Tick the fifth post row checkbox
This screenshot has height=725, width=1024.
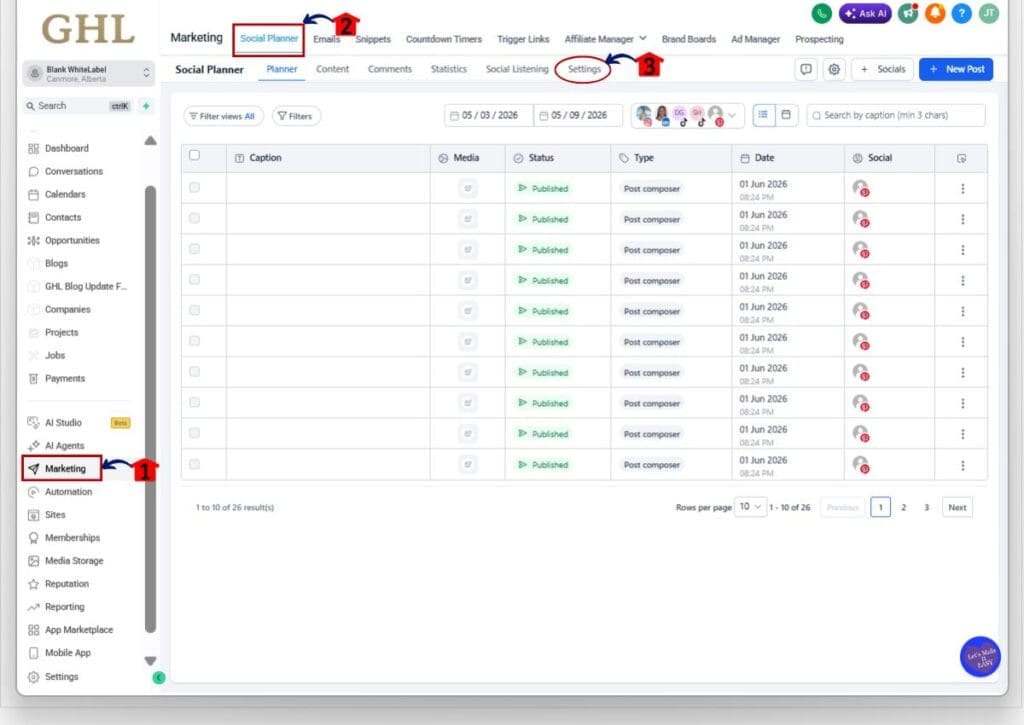click(194, 310)
